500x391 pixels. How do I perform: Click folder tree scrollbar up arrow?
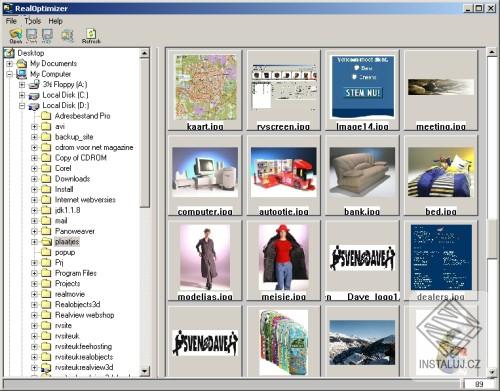pyautogui.click(x=145, y=53)
